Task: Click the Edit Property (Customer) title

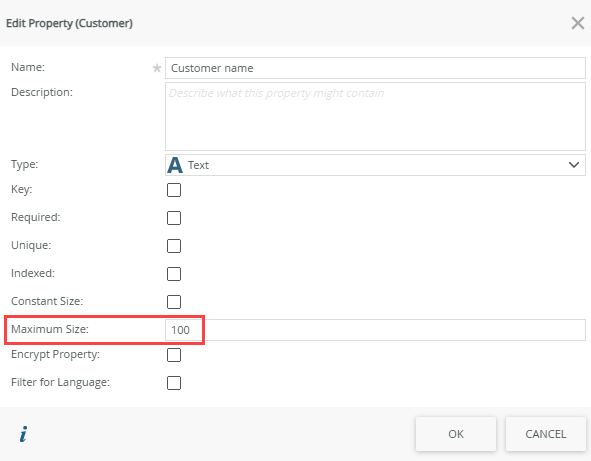Action: click(69, 23)
